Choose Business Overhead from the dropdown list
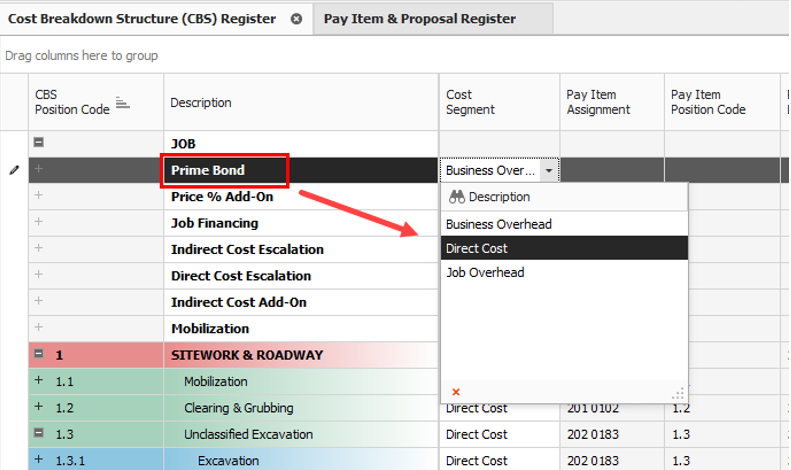The width and height of the screenshot is (791, 470). (x=564, y=224)
